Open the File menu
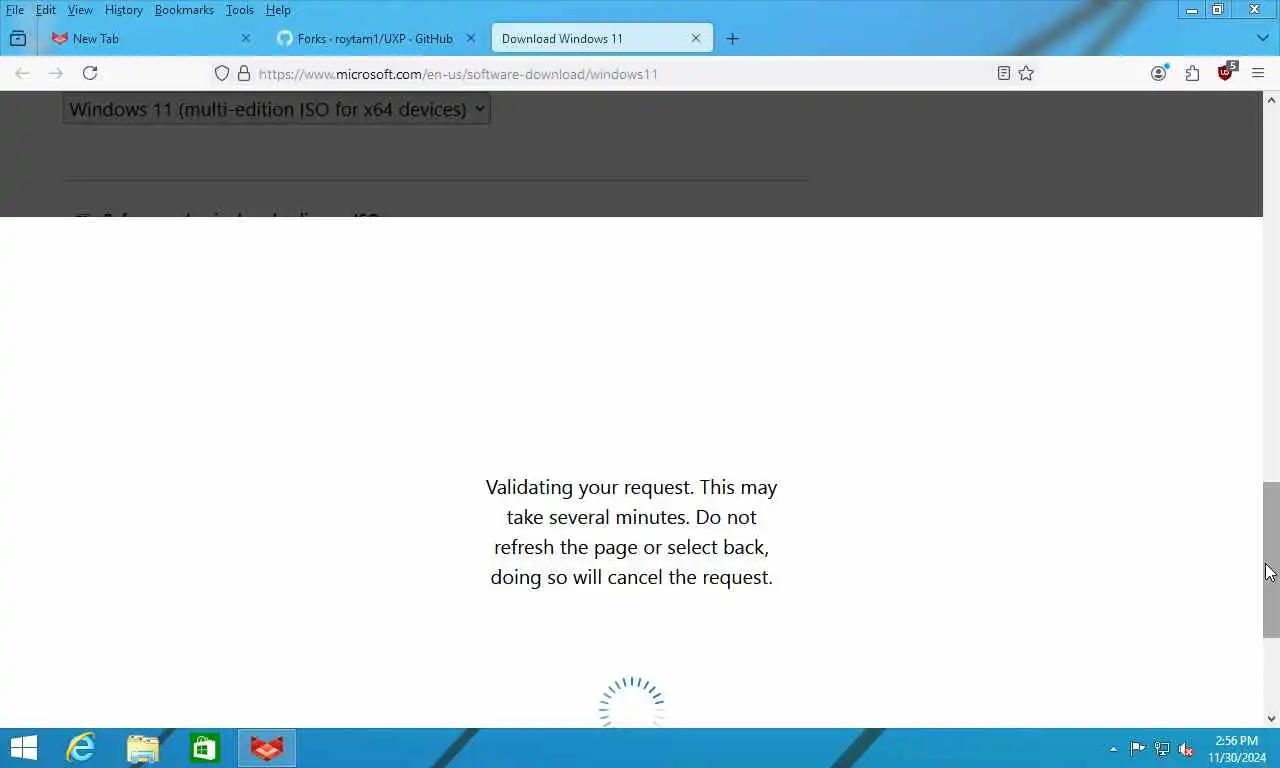This screenshot has width=1280, height=768. 15,10
